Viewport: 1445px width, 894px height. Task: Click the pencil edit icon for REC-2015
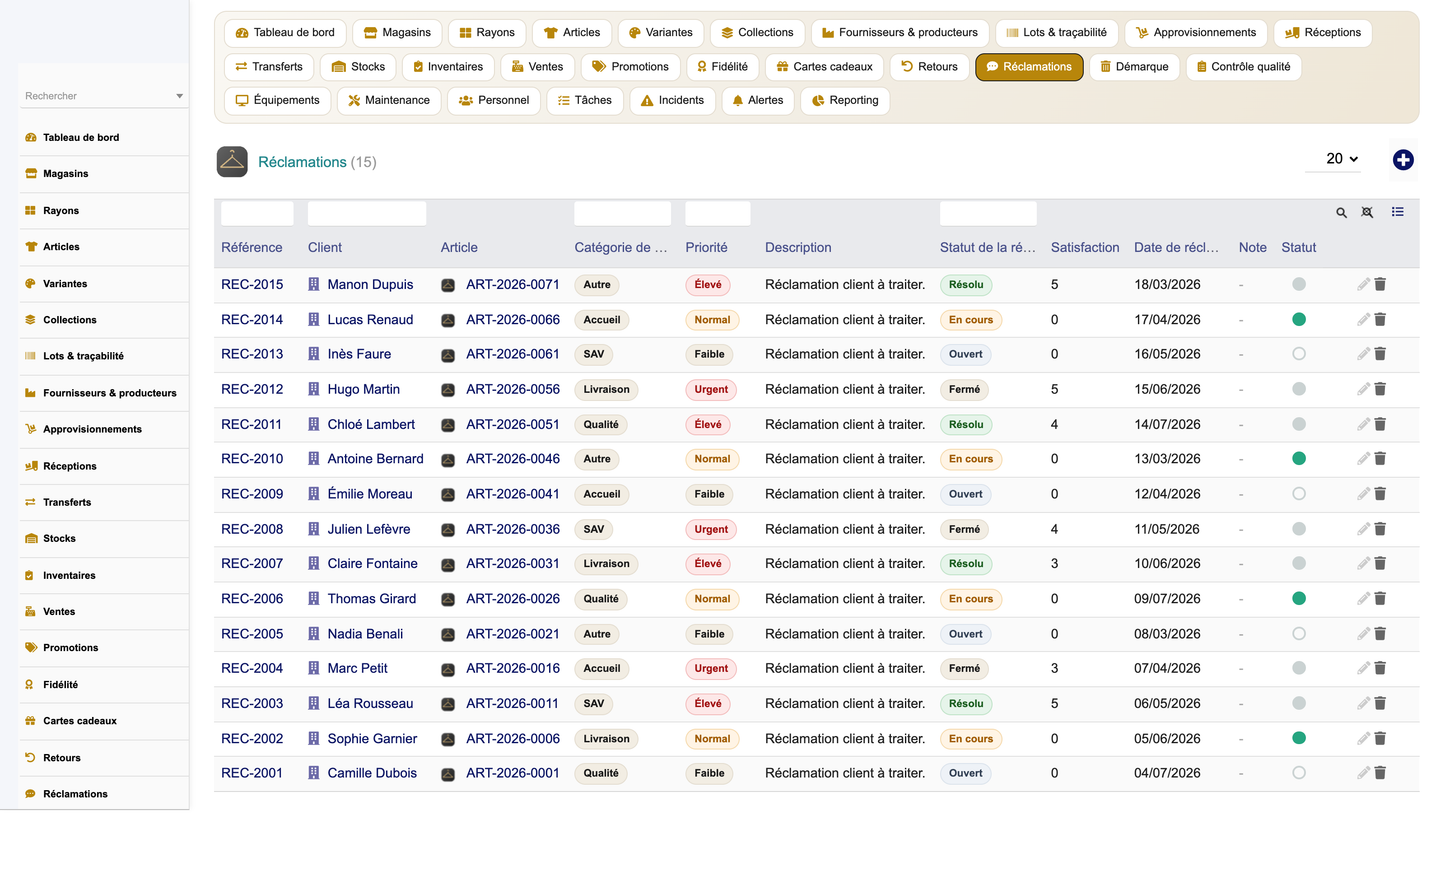(x=1363, y=285)
